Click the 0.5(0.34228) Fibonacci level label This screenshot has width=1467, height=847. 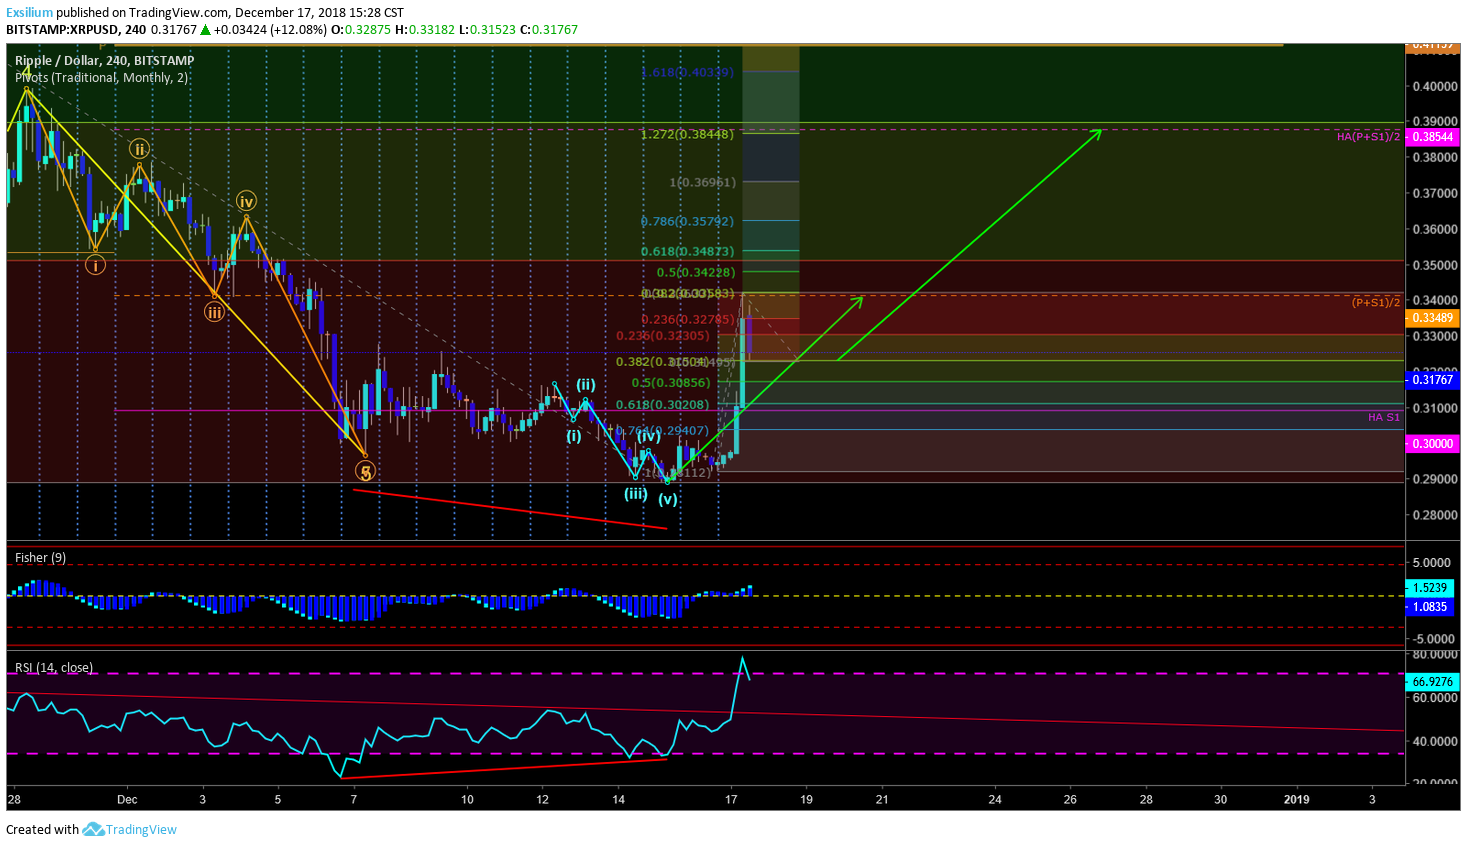(696, 273)
